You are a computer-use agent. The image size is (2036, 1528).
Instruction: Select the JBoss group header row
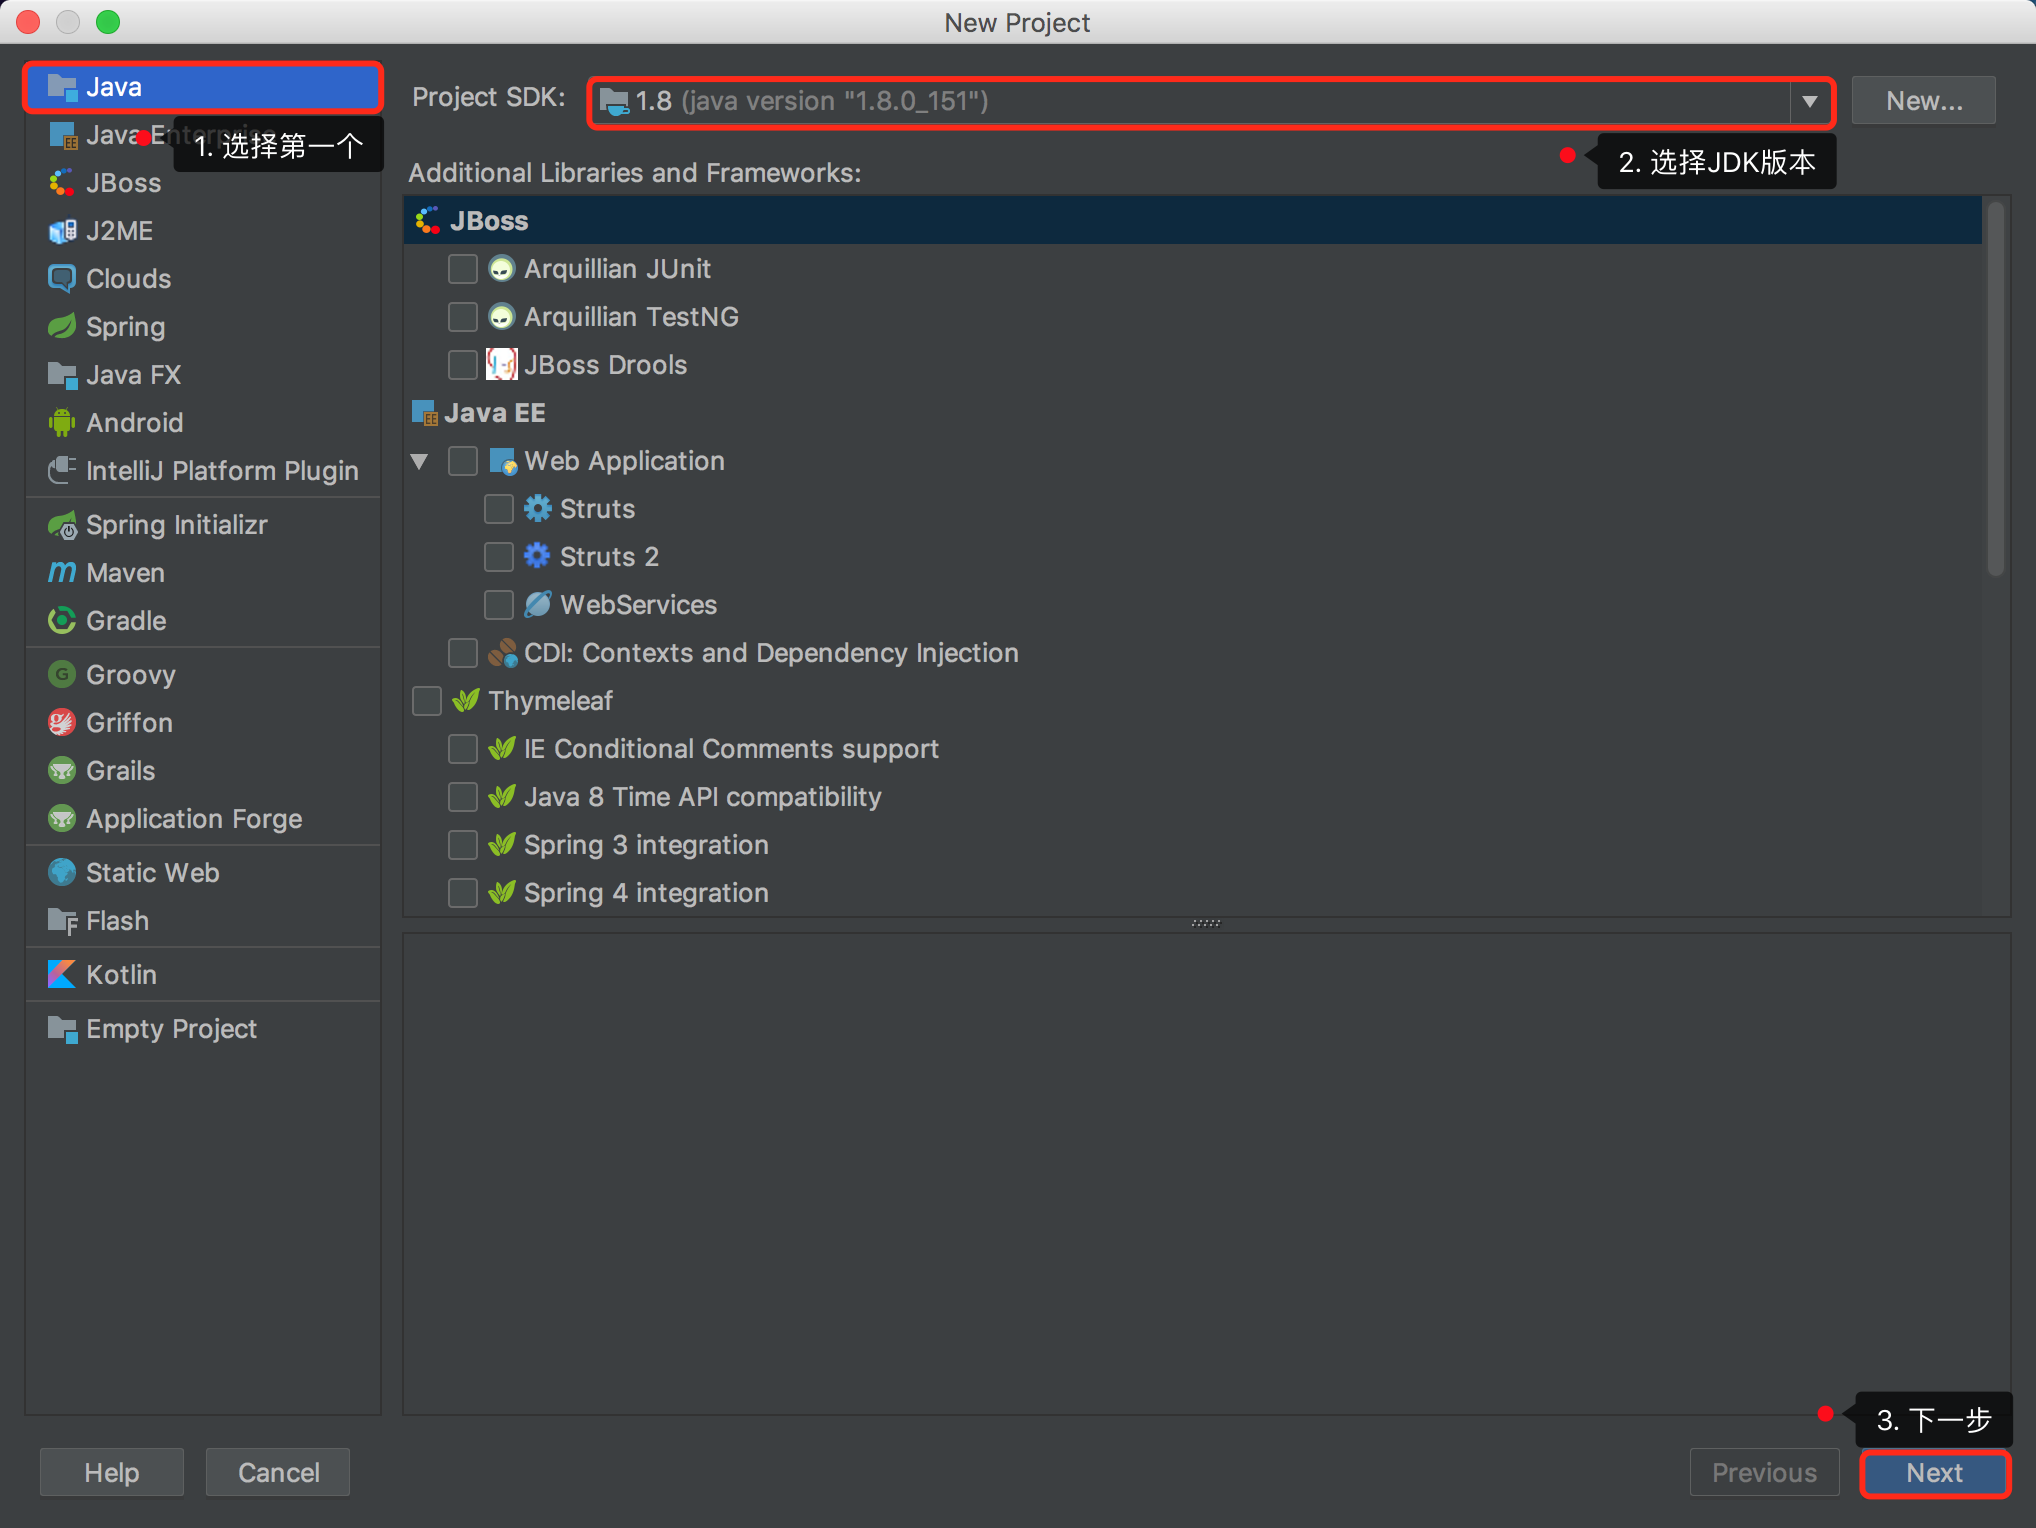(1192, 221)
